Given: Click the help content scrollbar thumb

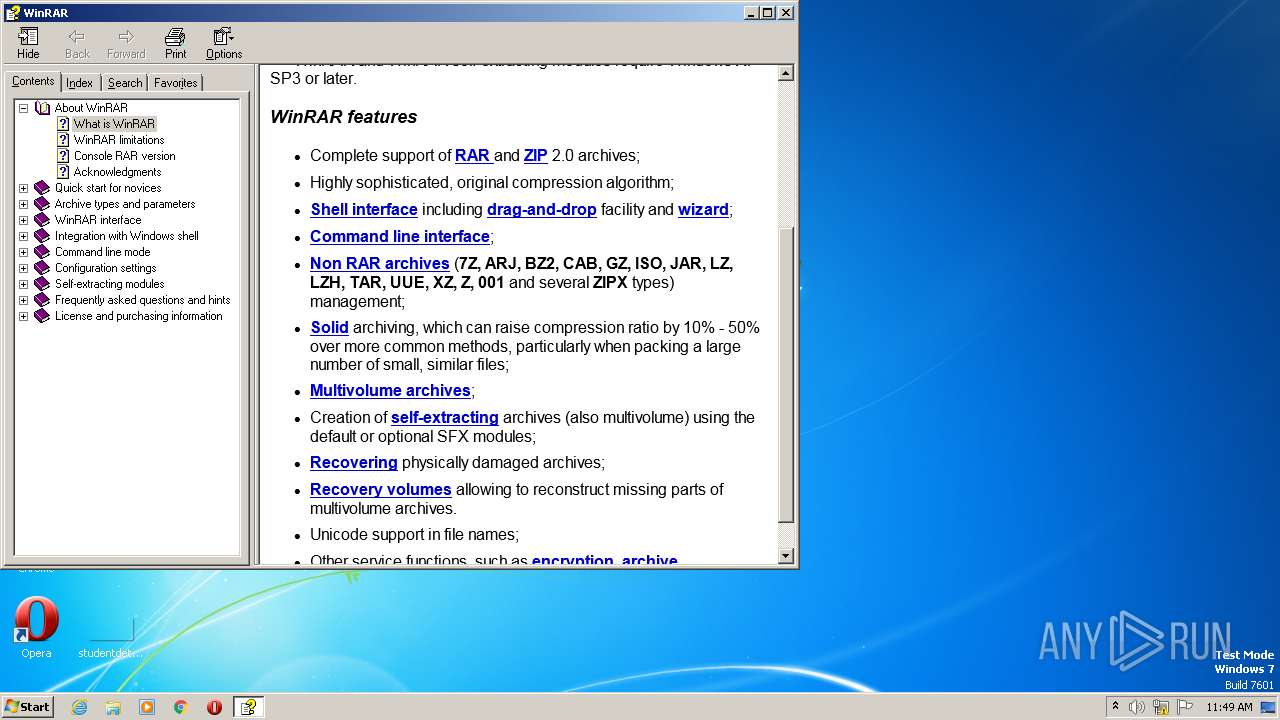Looking at the screenshot, I should point(786,374).
